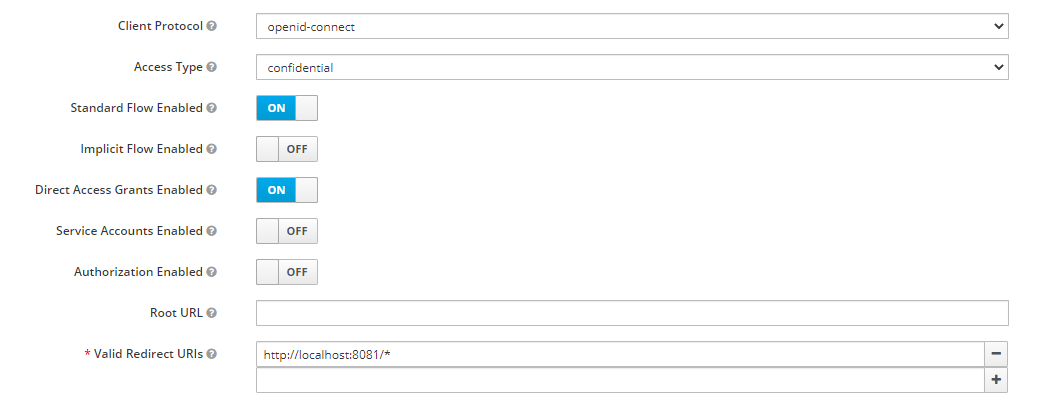Click help icon beside Client Protocol
Viewport: 1044px width, 400px height.
click(x=211, y=26)
